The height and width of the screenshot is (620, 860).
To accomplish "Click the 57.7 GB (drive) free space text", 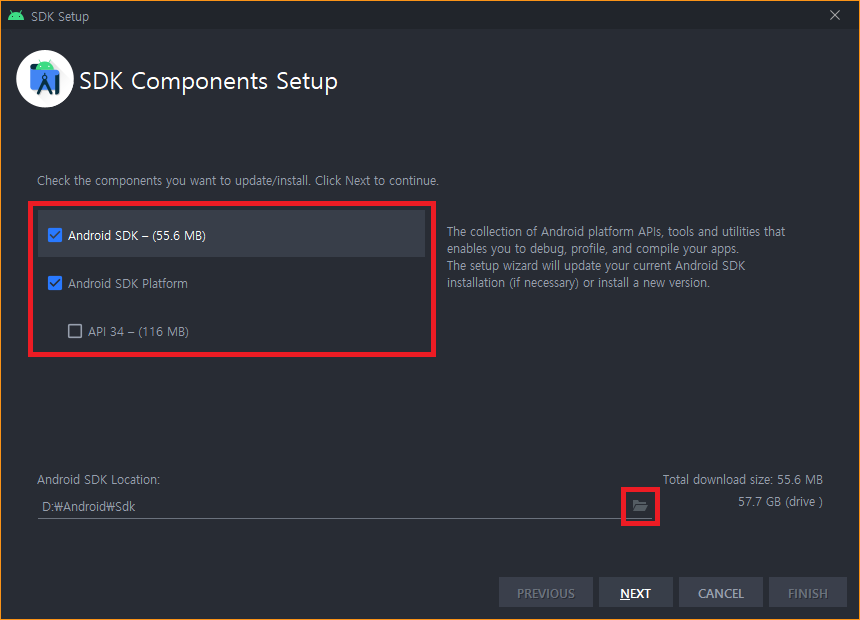I will pyautogui.click(x=780, y=501).
